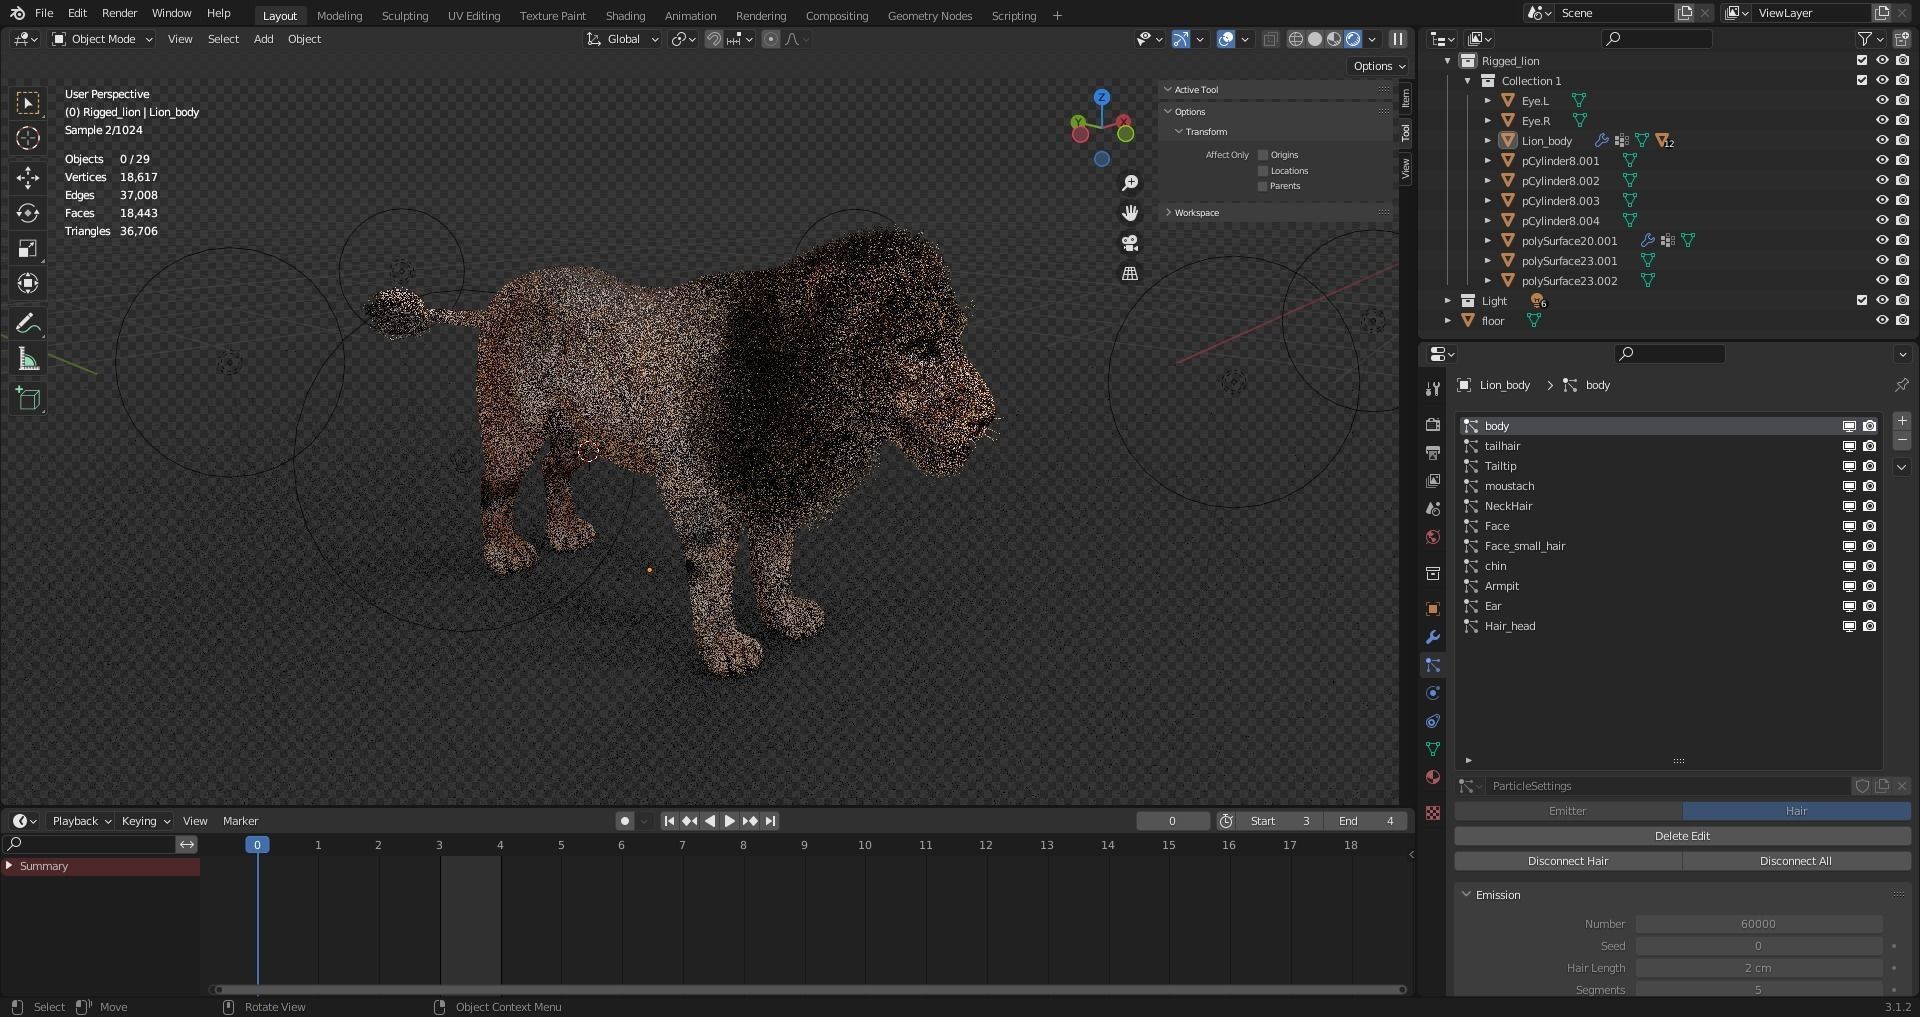Open the Object Data properties tab icon

(x=1433, y=749)
